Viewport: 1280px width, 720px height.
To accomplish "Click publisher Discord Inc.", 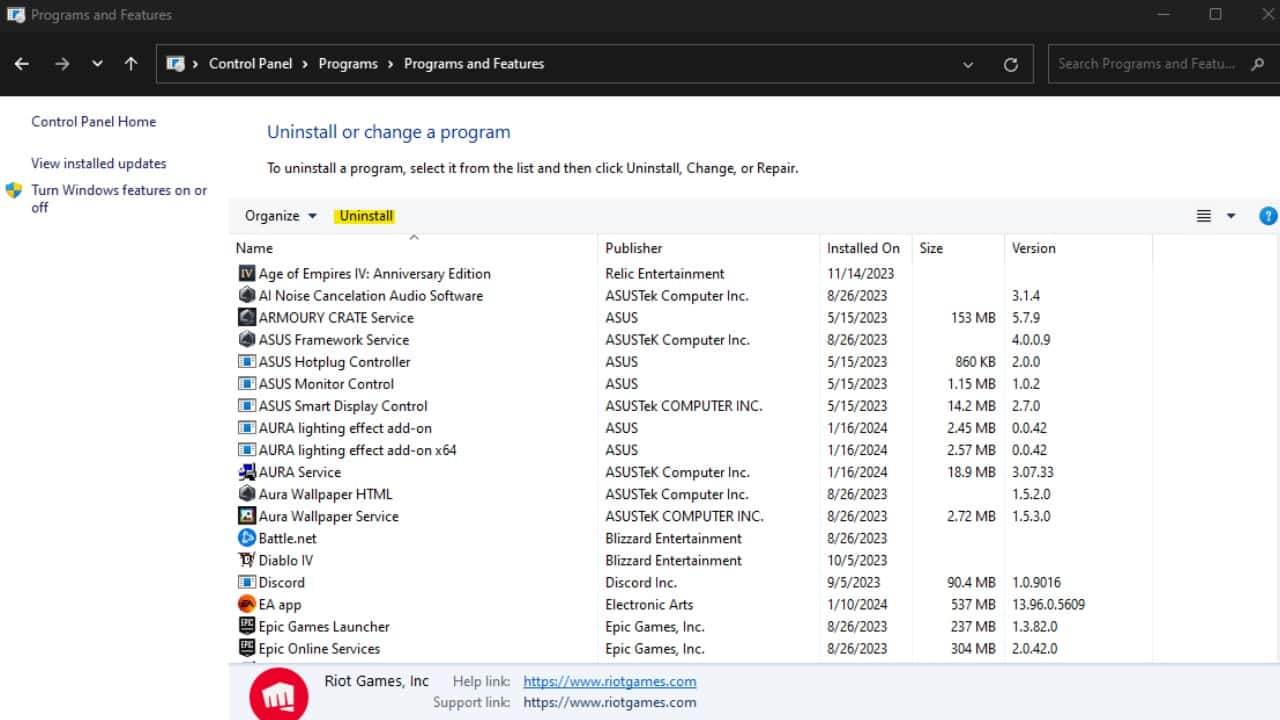I will click(641, 582).
